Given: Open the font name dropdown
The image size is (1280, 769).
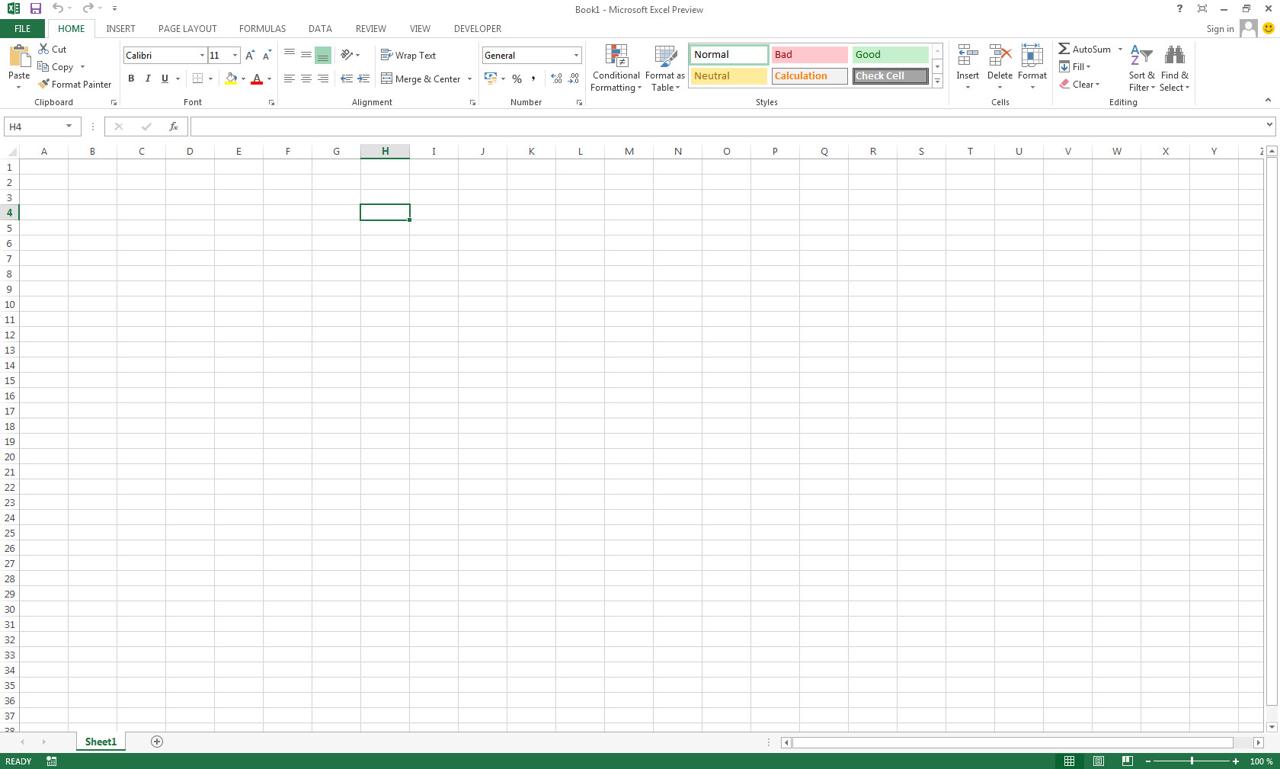Looking at the screenshot, I should pyautogui.click(x=202, y=56).
